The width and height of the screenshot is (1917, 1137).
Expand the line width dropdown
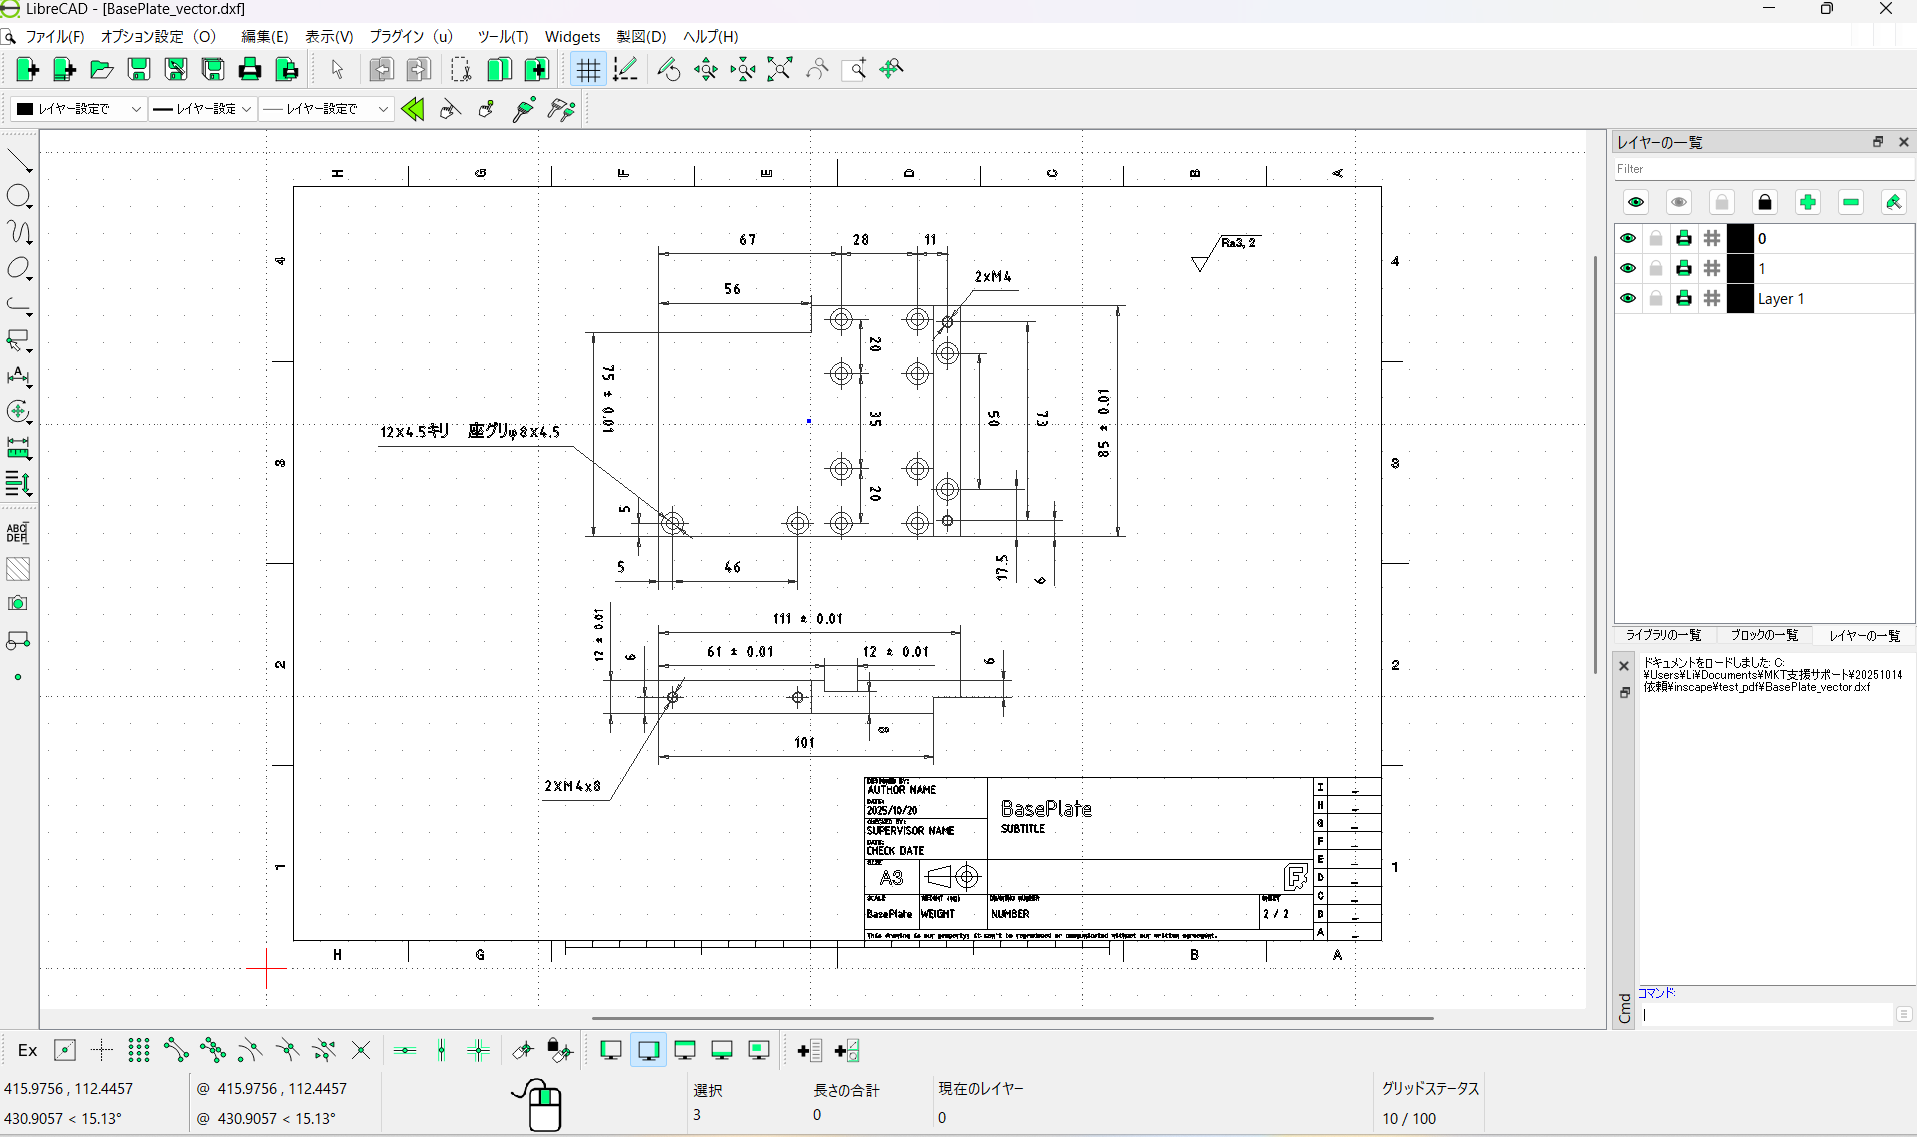coord(202,108)
